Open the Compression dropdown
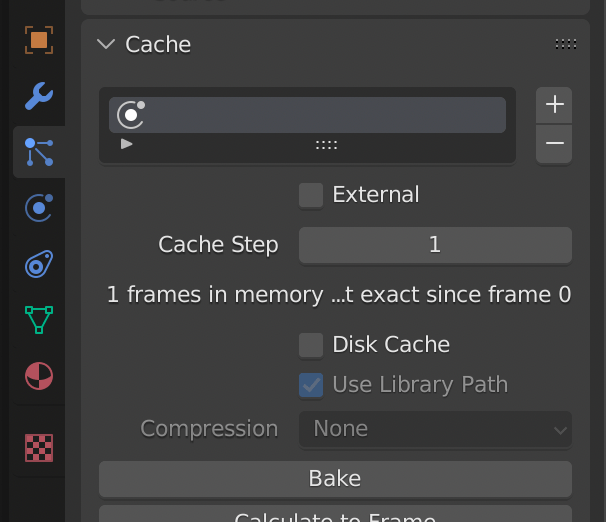606x522 pixels. 435,429
